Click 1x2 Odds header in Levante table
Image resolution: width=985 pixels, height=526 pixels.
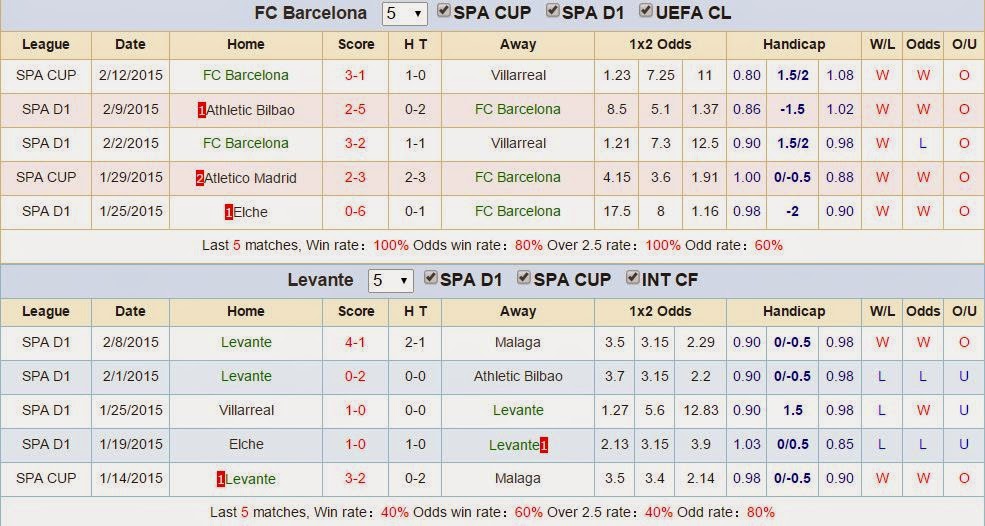click(x=660, y=312)
